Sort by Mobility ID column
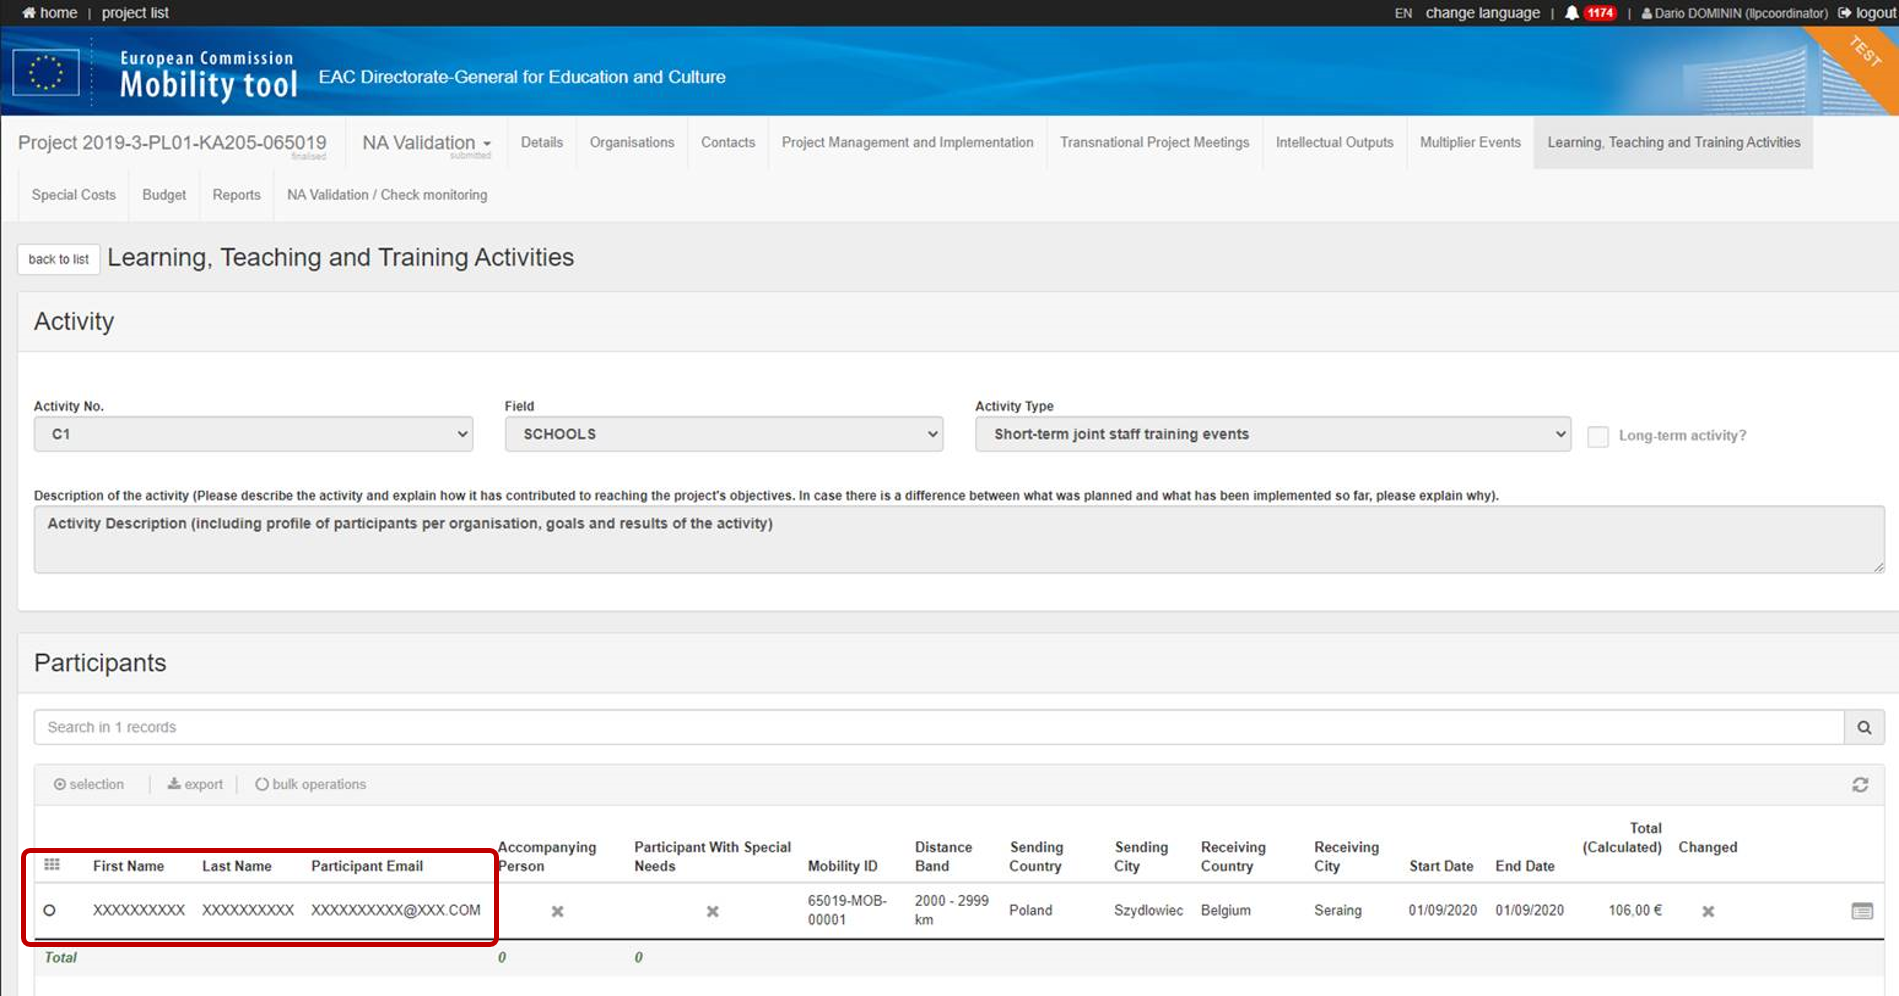The height and width of the screenshot is (996, 1899). (842, 866)
